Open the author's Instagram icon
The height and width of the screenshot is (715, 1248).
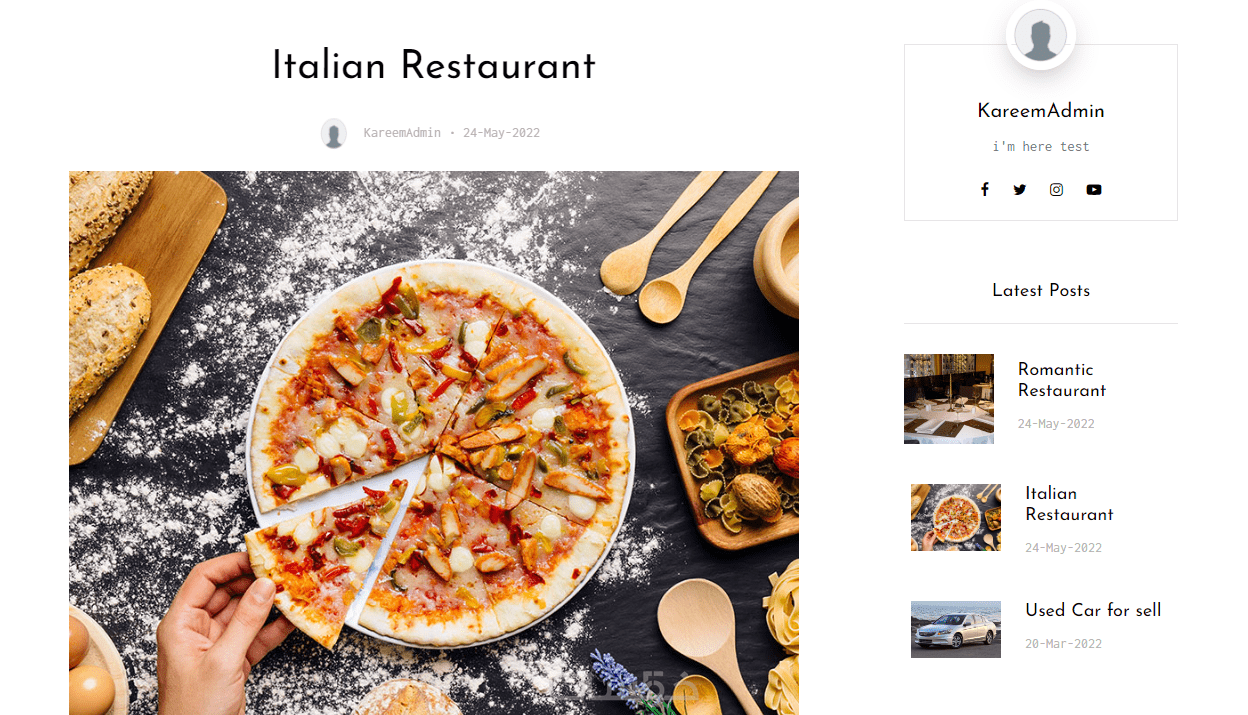point(1056,189)
